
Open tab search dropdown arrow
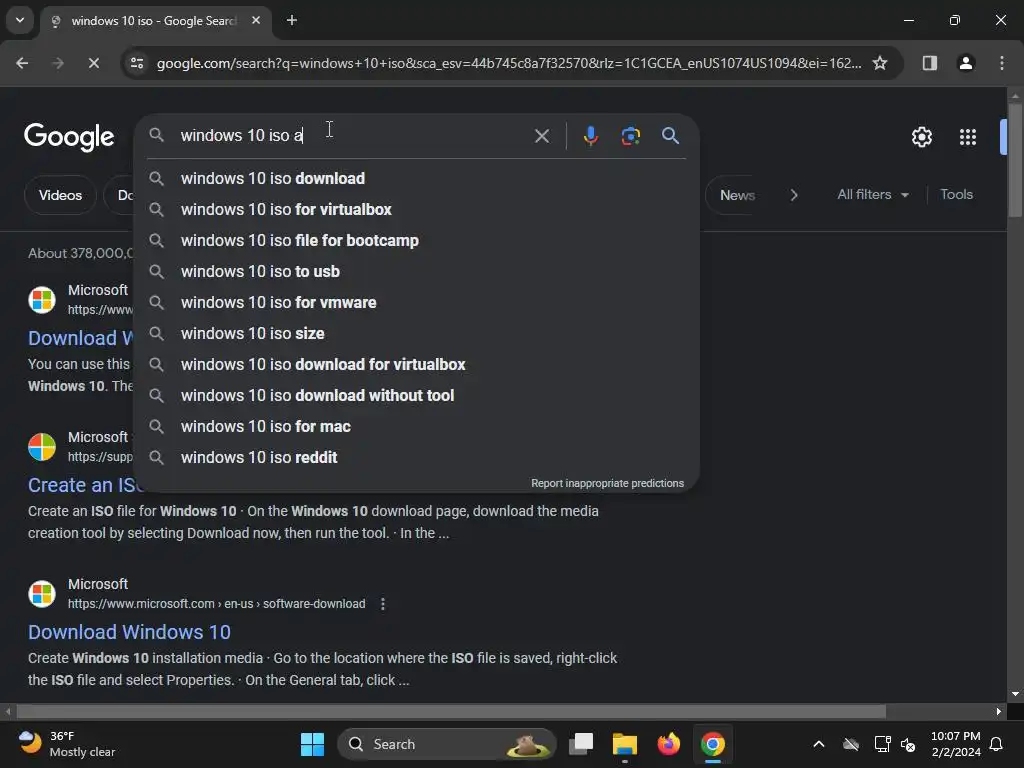(20, 20)
